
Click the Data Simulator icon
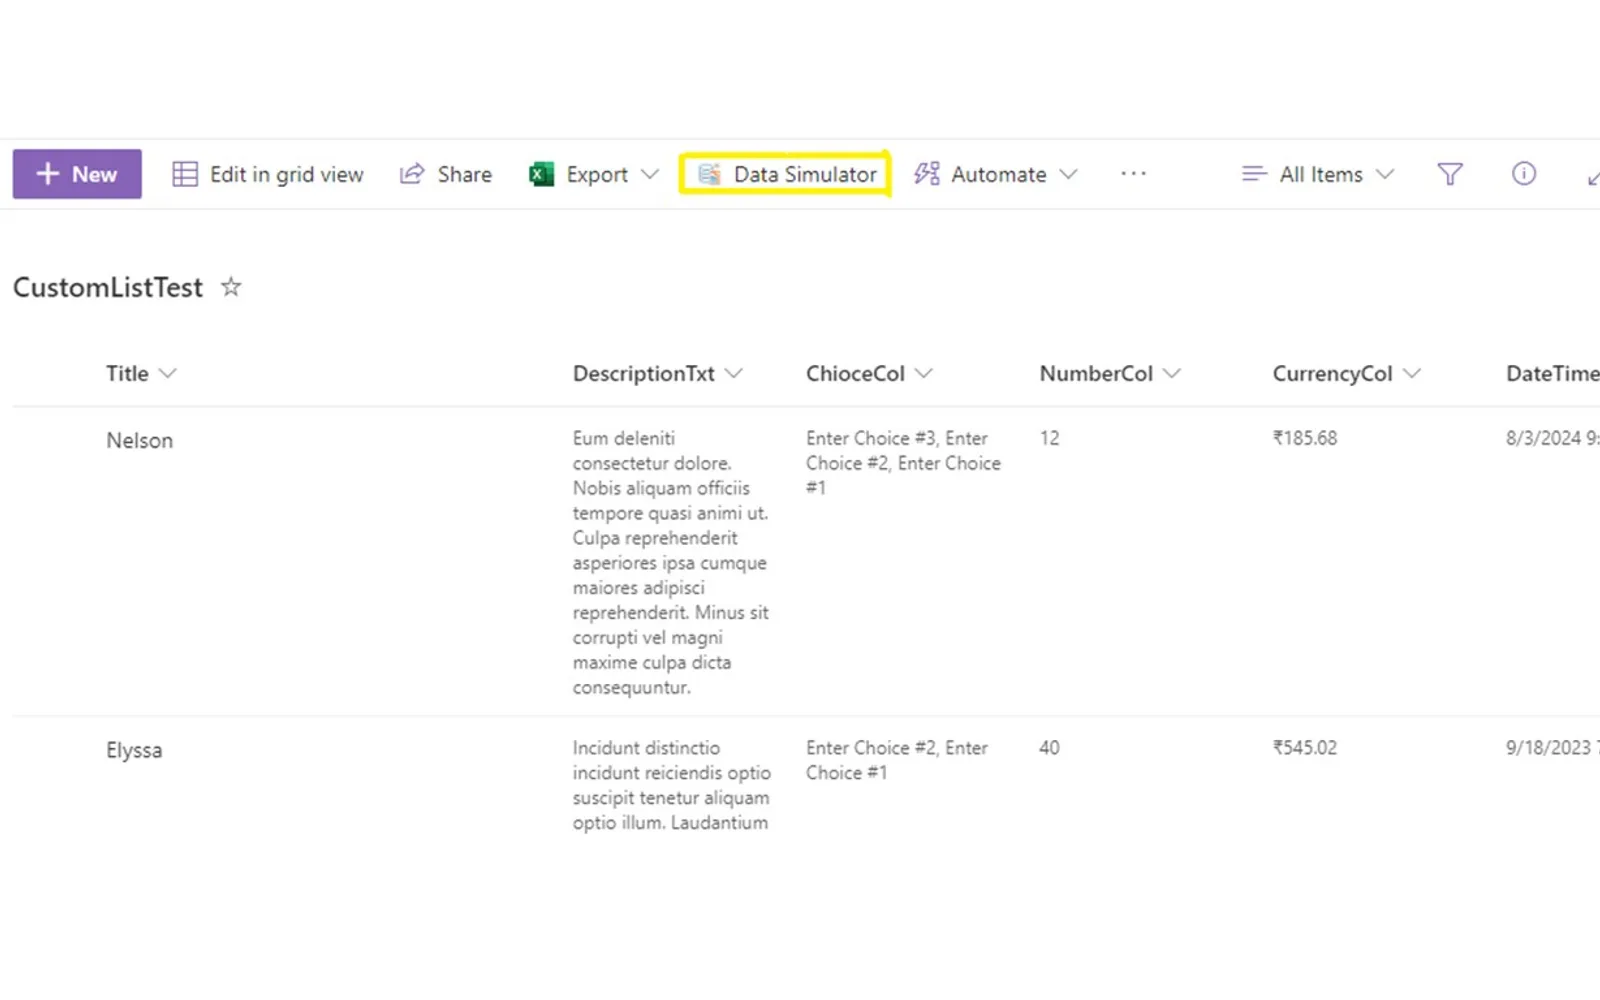pyautogui.click(x=709, y=174)
